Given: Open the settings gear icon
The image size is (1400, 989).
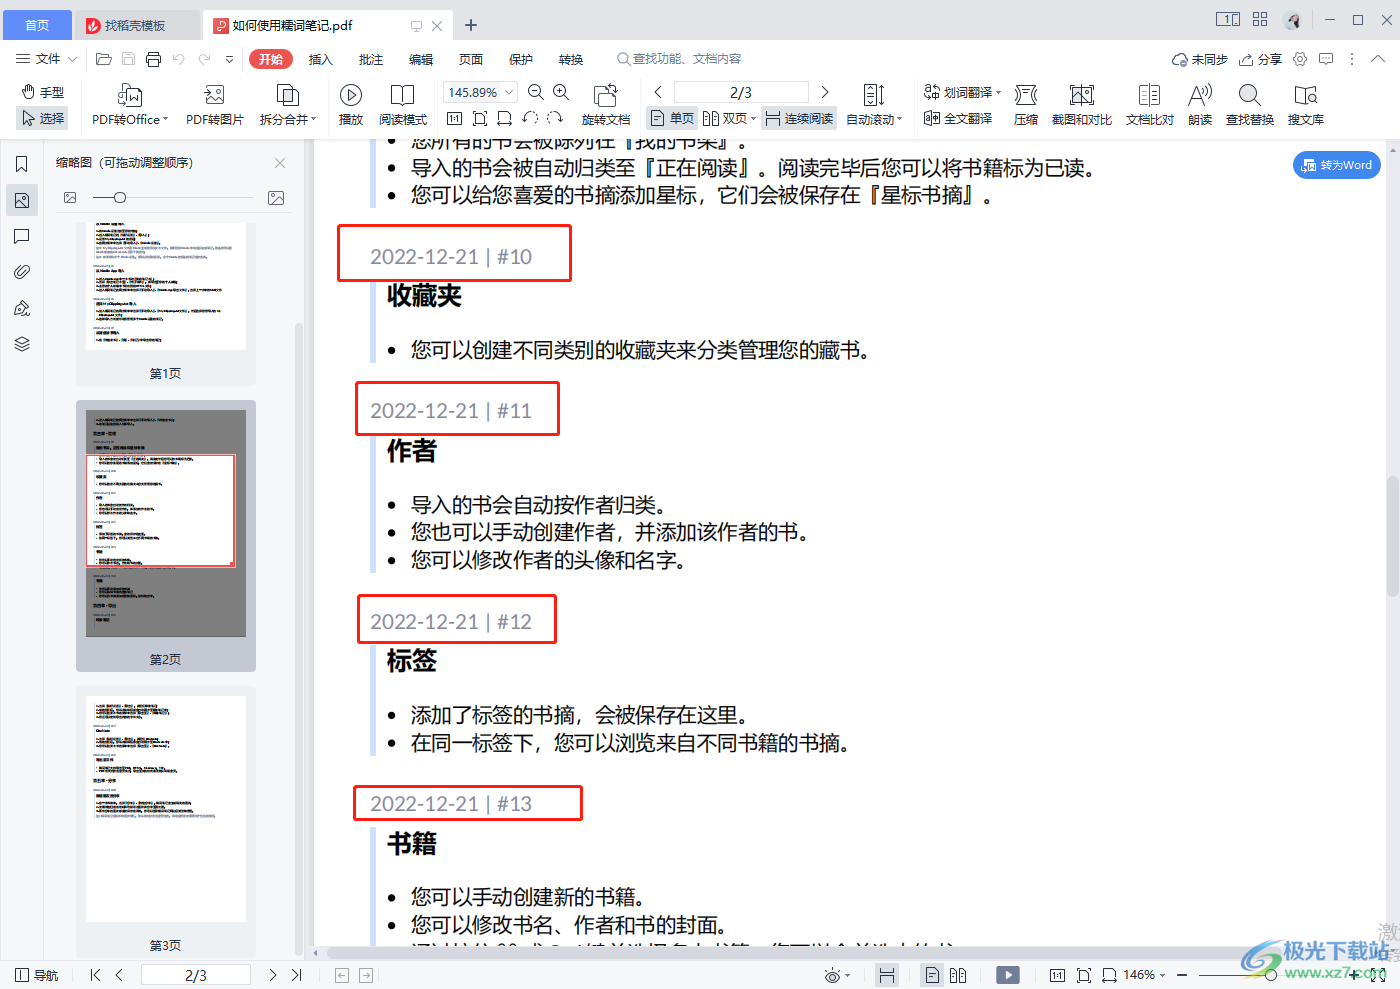Looking at the screenshot, I should click(x=1300, y=59).
